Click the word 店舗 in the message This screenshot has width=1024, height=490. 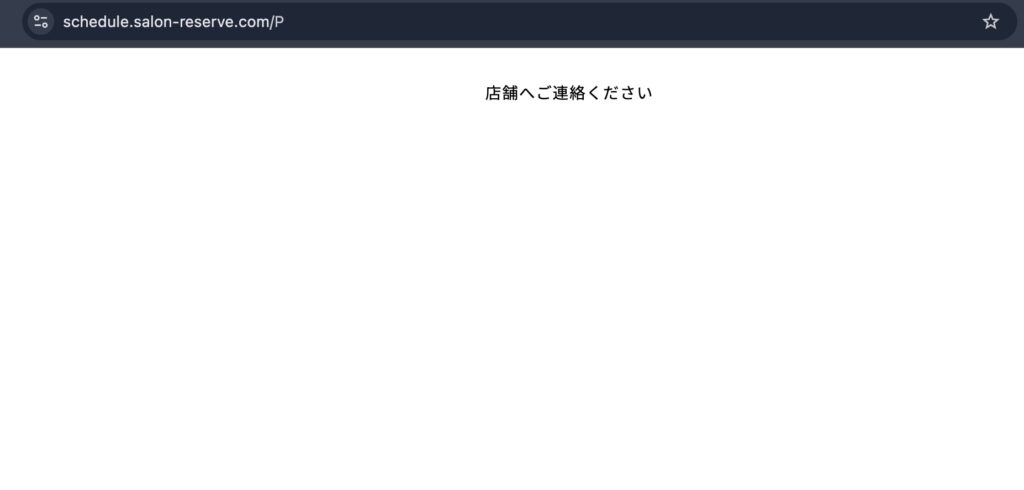(x=502, y=93)
